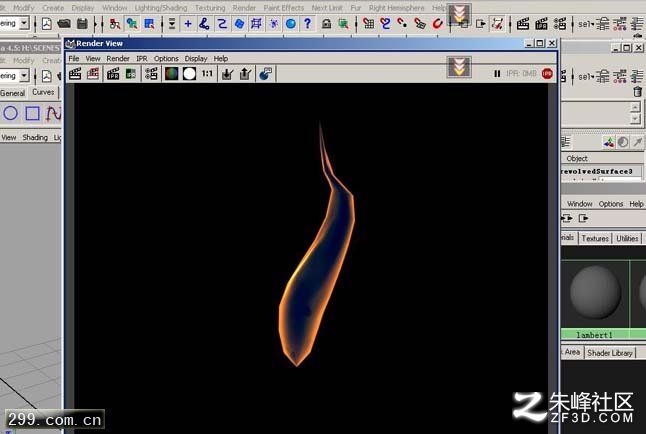Screen dimensions: 646x434
Task: Click New Scene icon in top status line
Action: [47, 24]
